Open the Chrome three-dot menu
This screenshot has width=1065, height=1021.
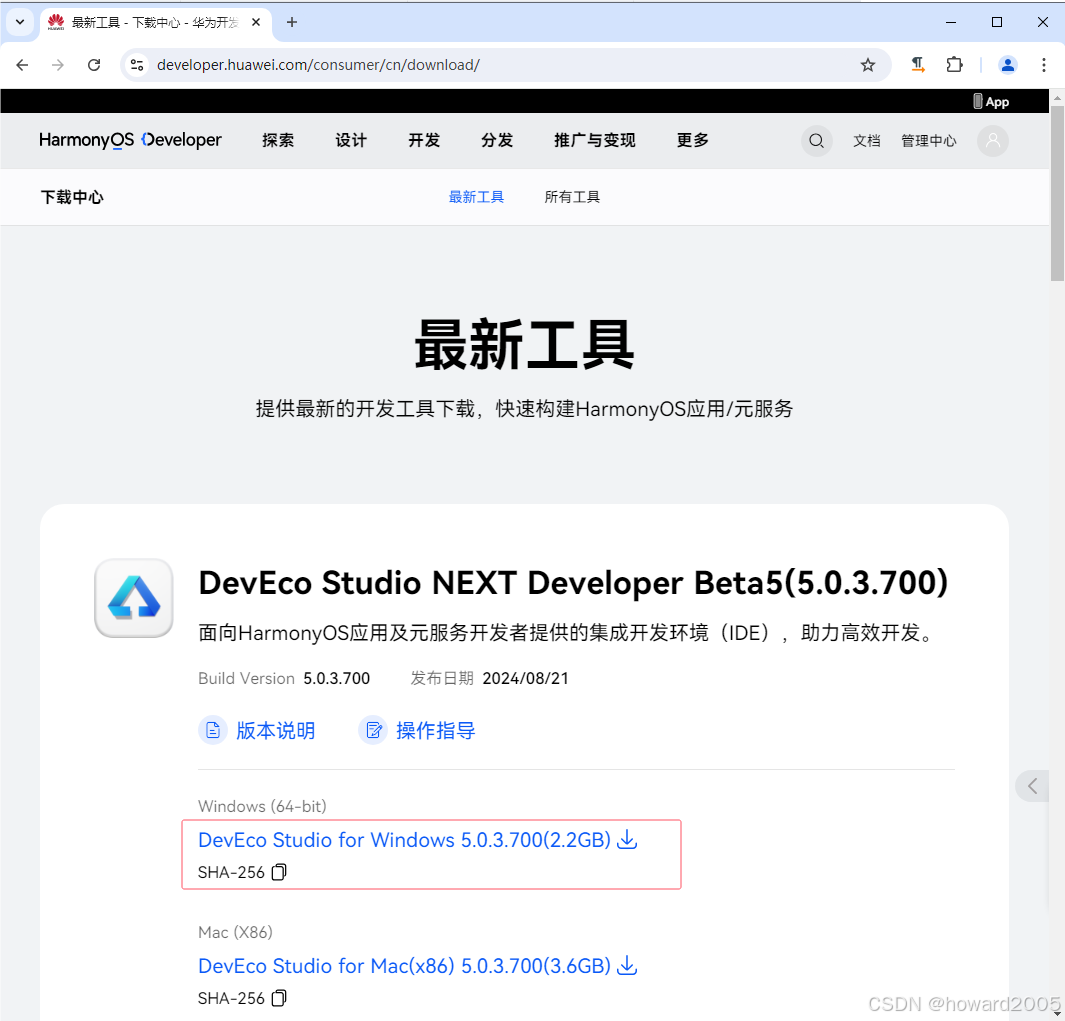1043,65
